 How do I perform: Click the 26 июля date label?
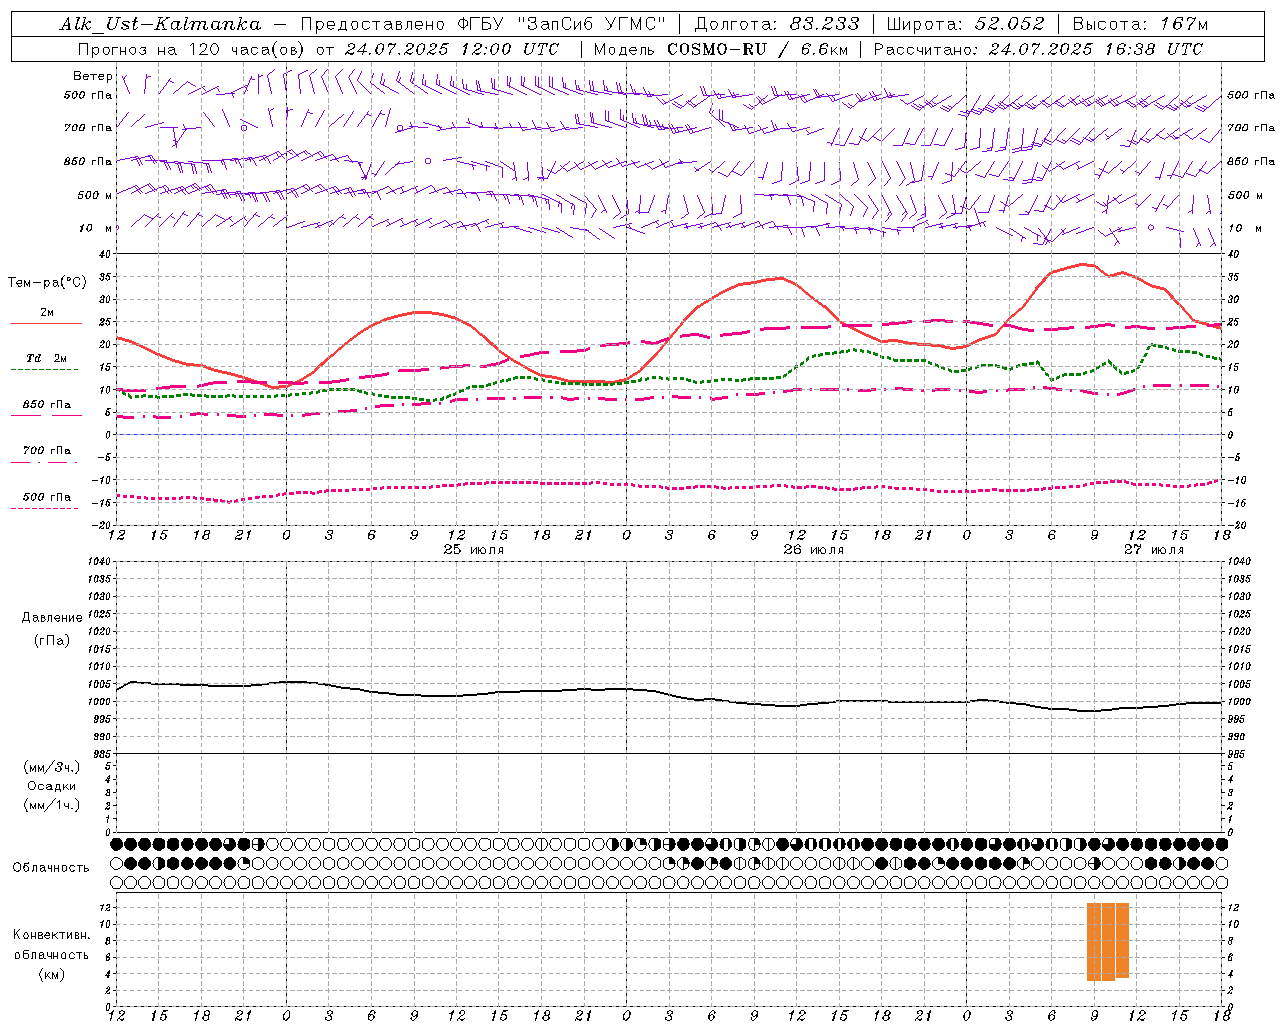814,550
